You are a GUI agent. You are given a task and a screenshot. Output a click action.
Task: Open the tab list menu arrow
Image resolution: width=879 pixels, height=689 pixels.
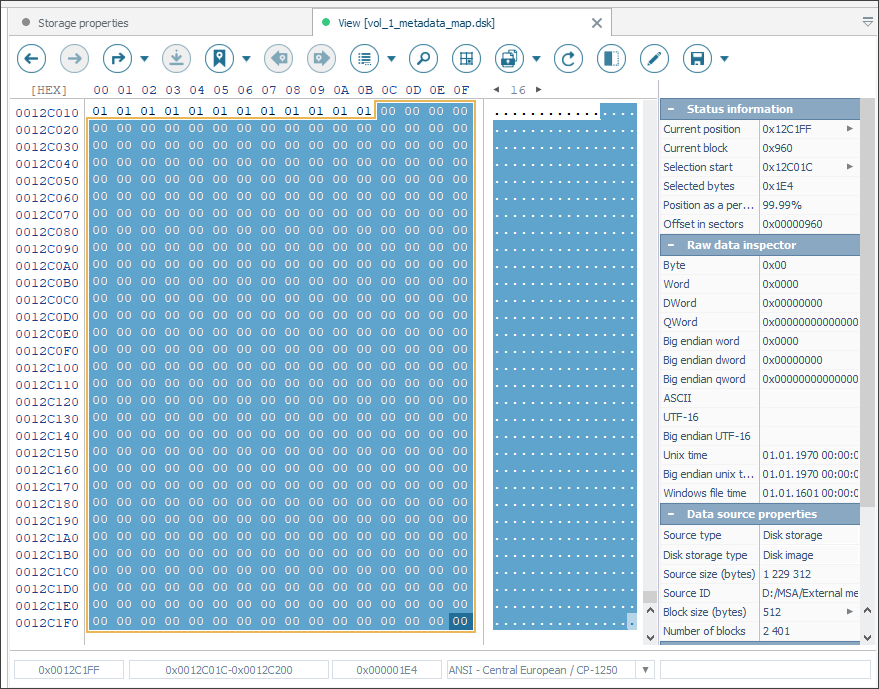867,22
